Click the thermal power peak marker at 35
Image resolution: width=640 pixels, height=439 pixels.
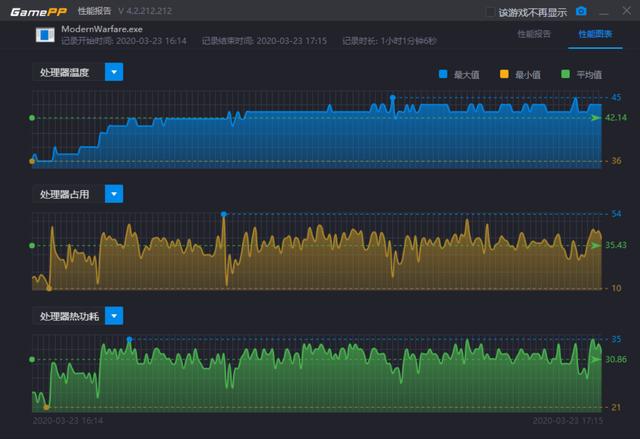click(129, 339)
